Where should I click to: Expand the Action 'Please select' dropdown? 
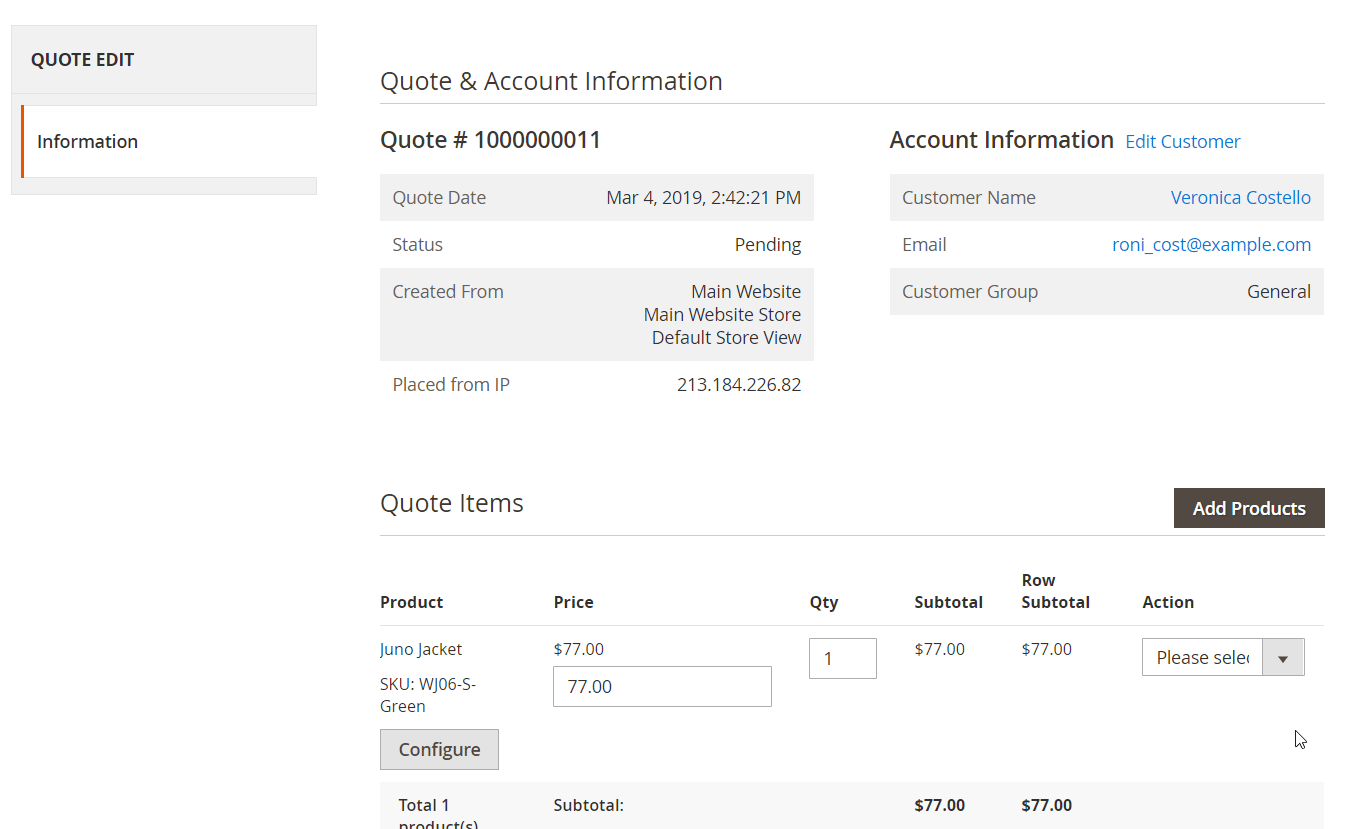pyautogui.click(x=1222, y=658)
